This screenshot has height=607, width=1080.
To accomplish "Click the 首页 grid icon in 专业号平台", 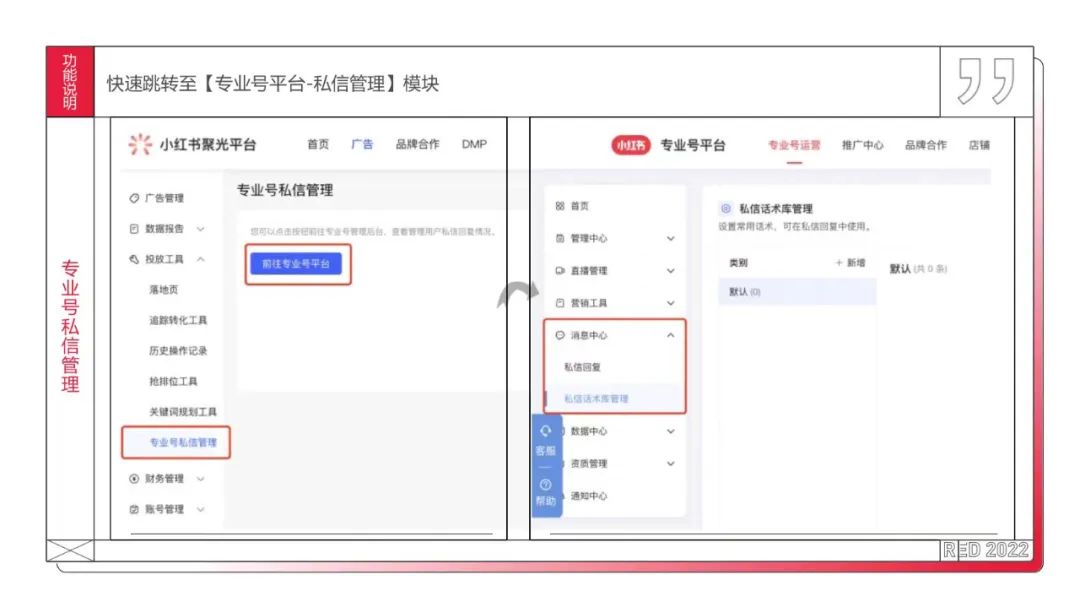I will point(560,206).
